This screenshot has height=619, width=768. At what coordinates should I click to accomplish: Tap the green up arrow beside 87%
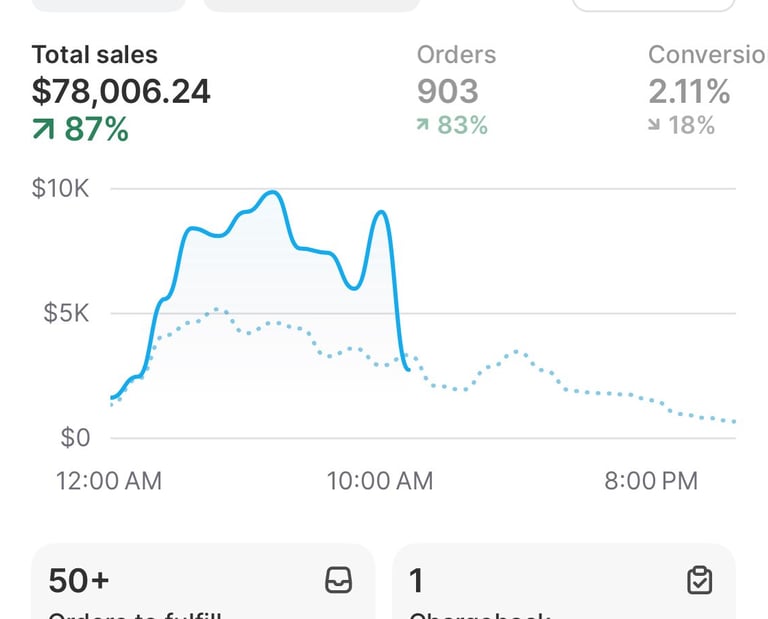point(44,129)
